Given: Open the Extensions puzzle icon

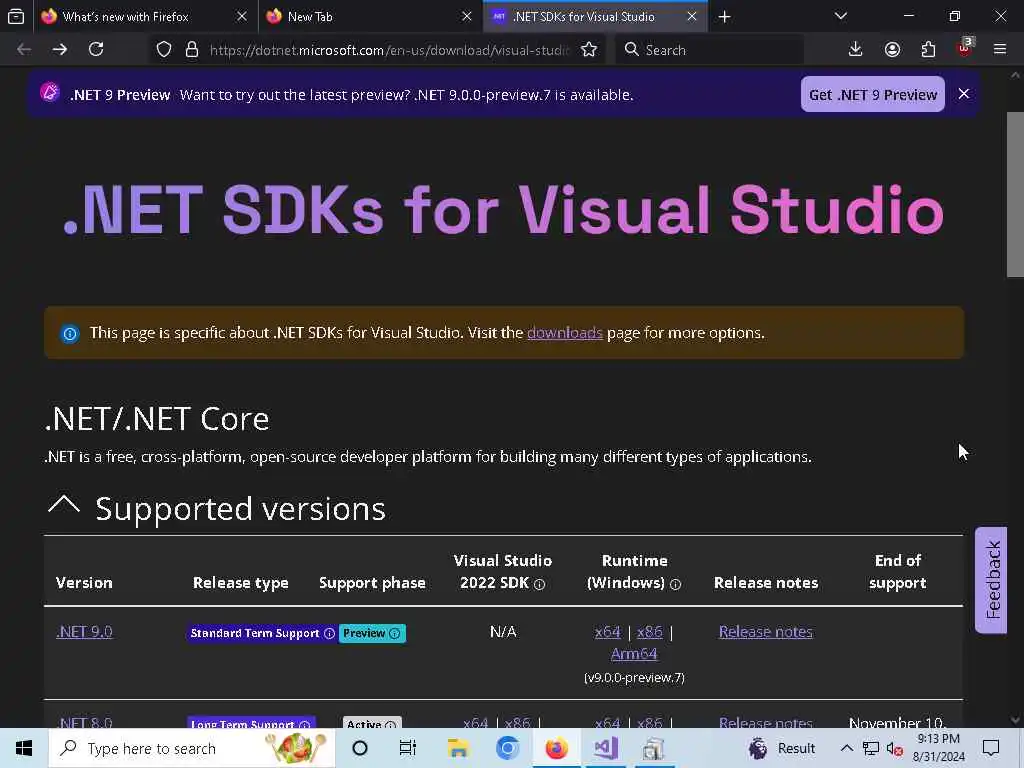Looking at the screenshot, I should tap(928, 50).
